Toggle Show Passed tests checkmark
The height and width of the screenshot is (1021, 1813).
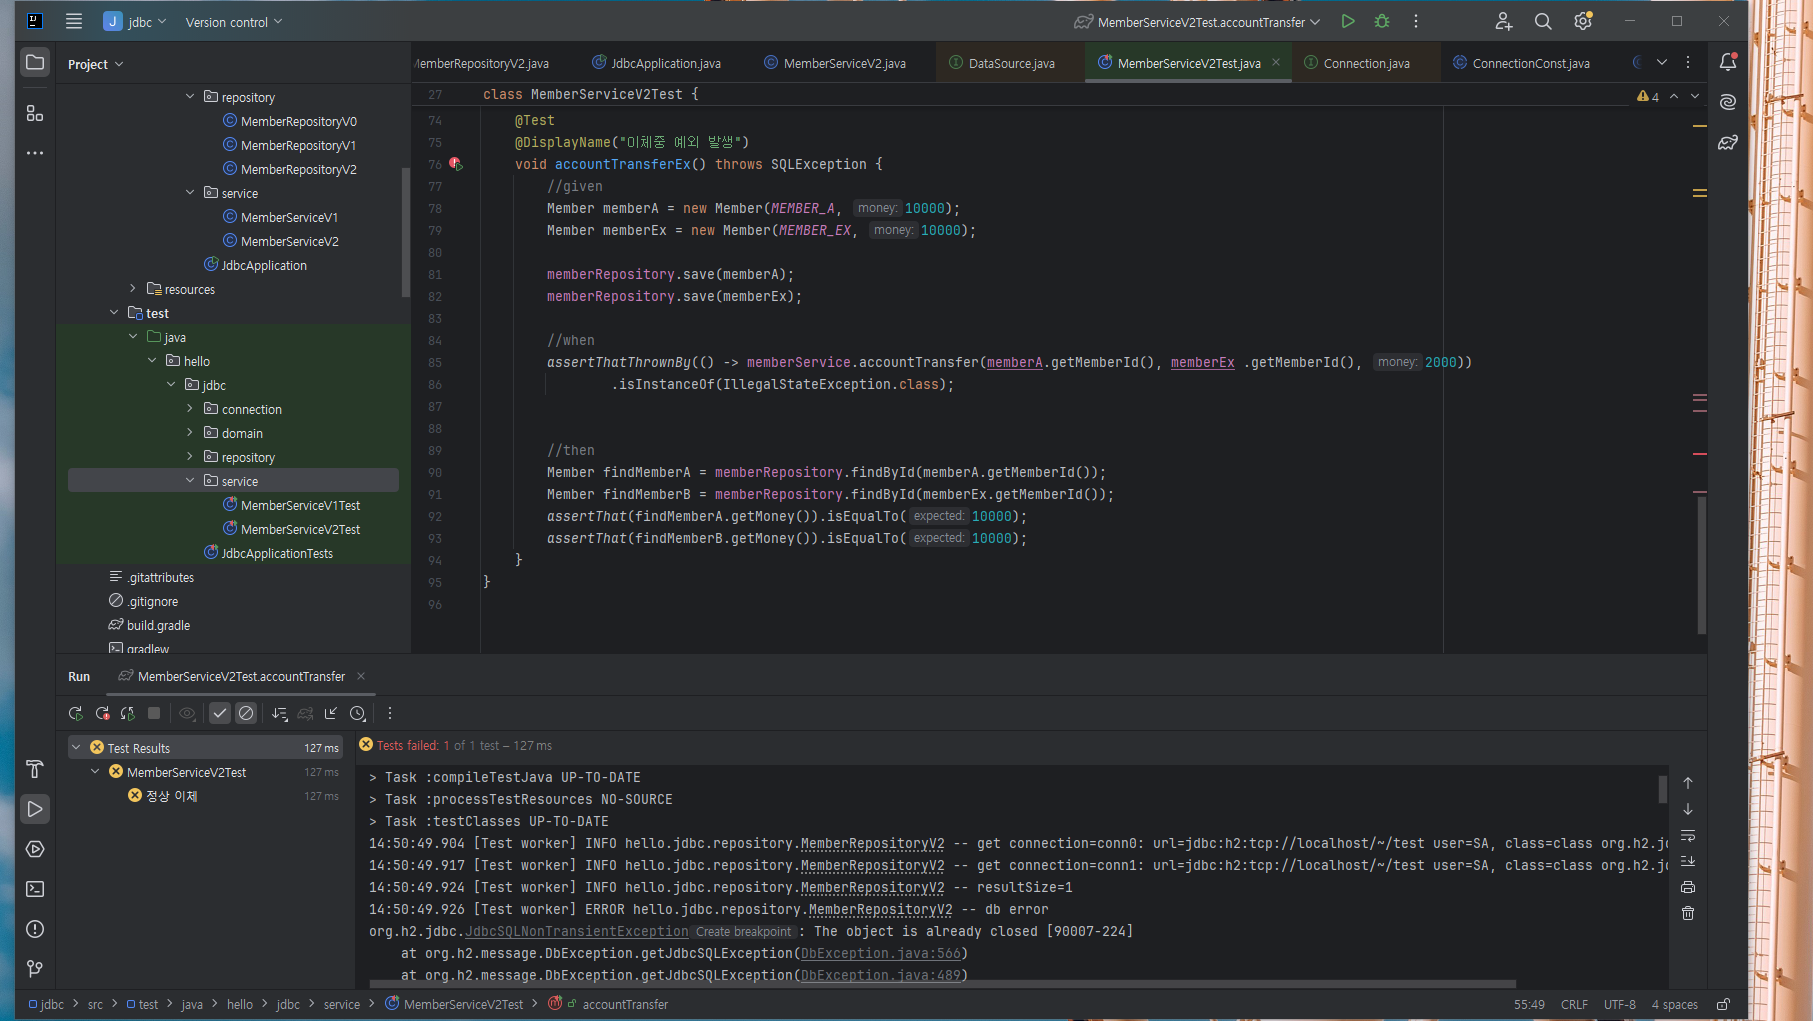pyautogui.click(x=220, y=713)
